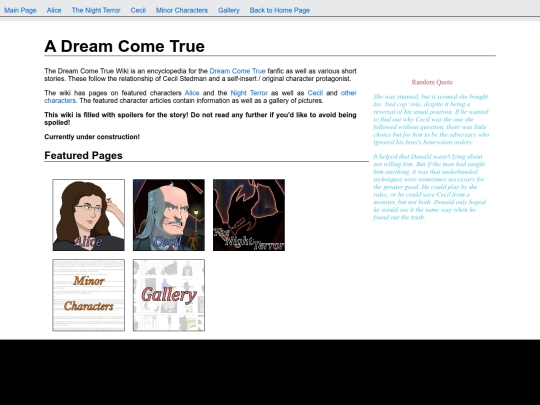Click the inline Alice link in paragraph
The width and height of the screenshot is (540, 405).
pos(192,93)
